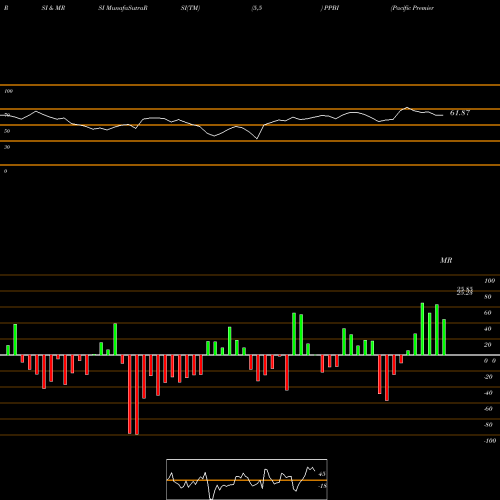
Task: Click the RSI panel's 100 axis label
Action: point(8,91)
